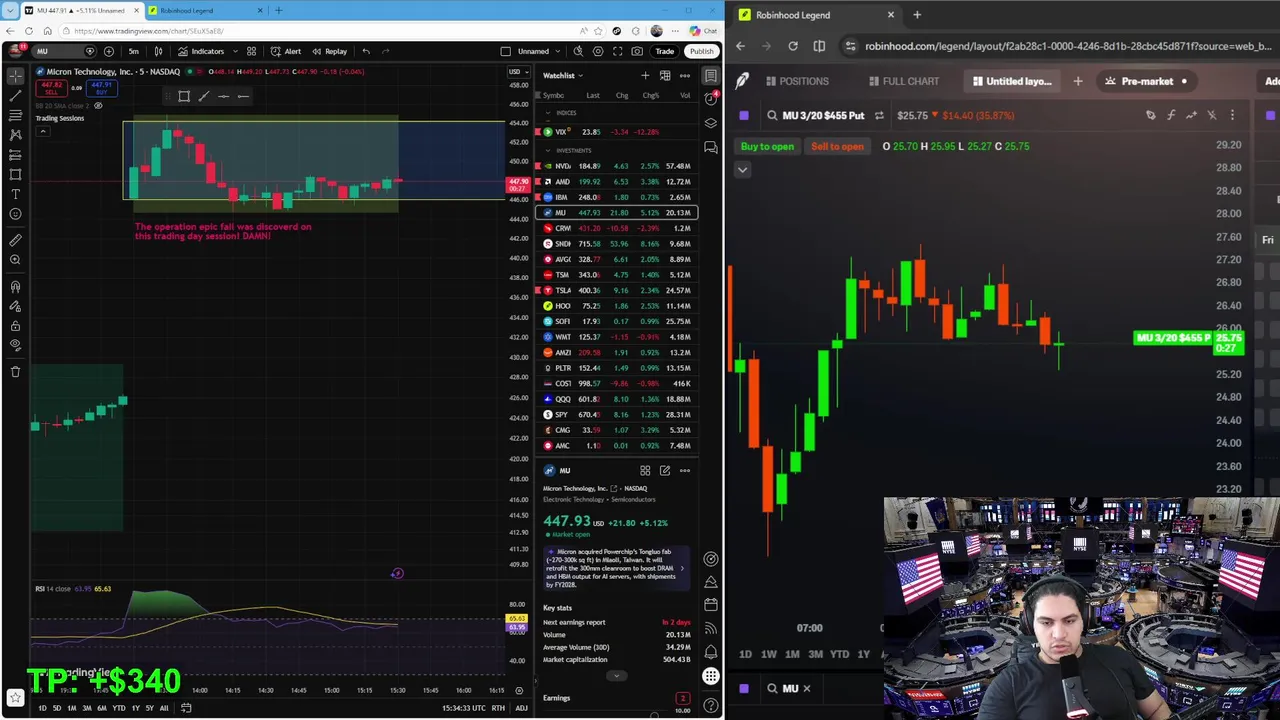Add a new layout with plus button
The image size is (1280, 720).
tap(1078, 81)
